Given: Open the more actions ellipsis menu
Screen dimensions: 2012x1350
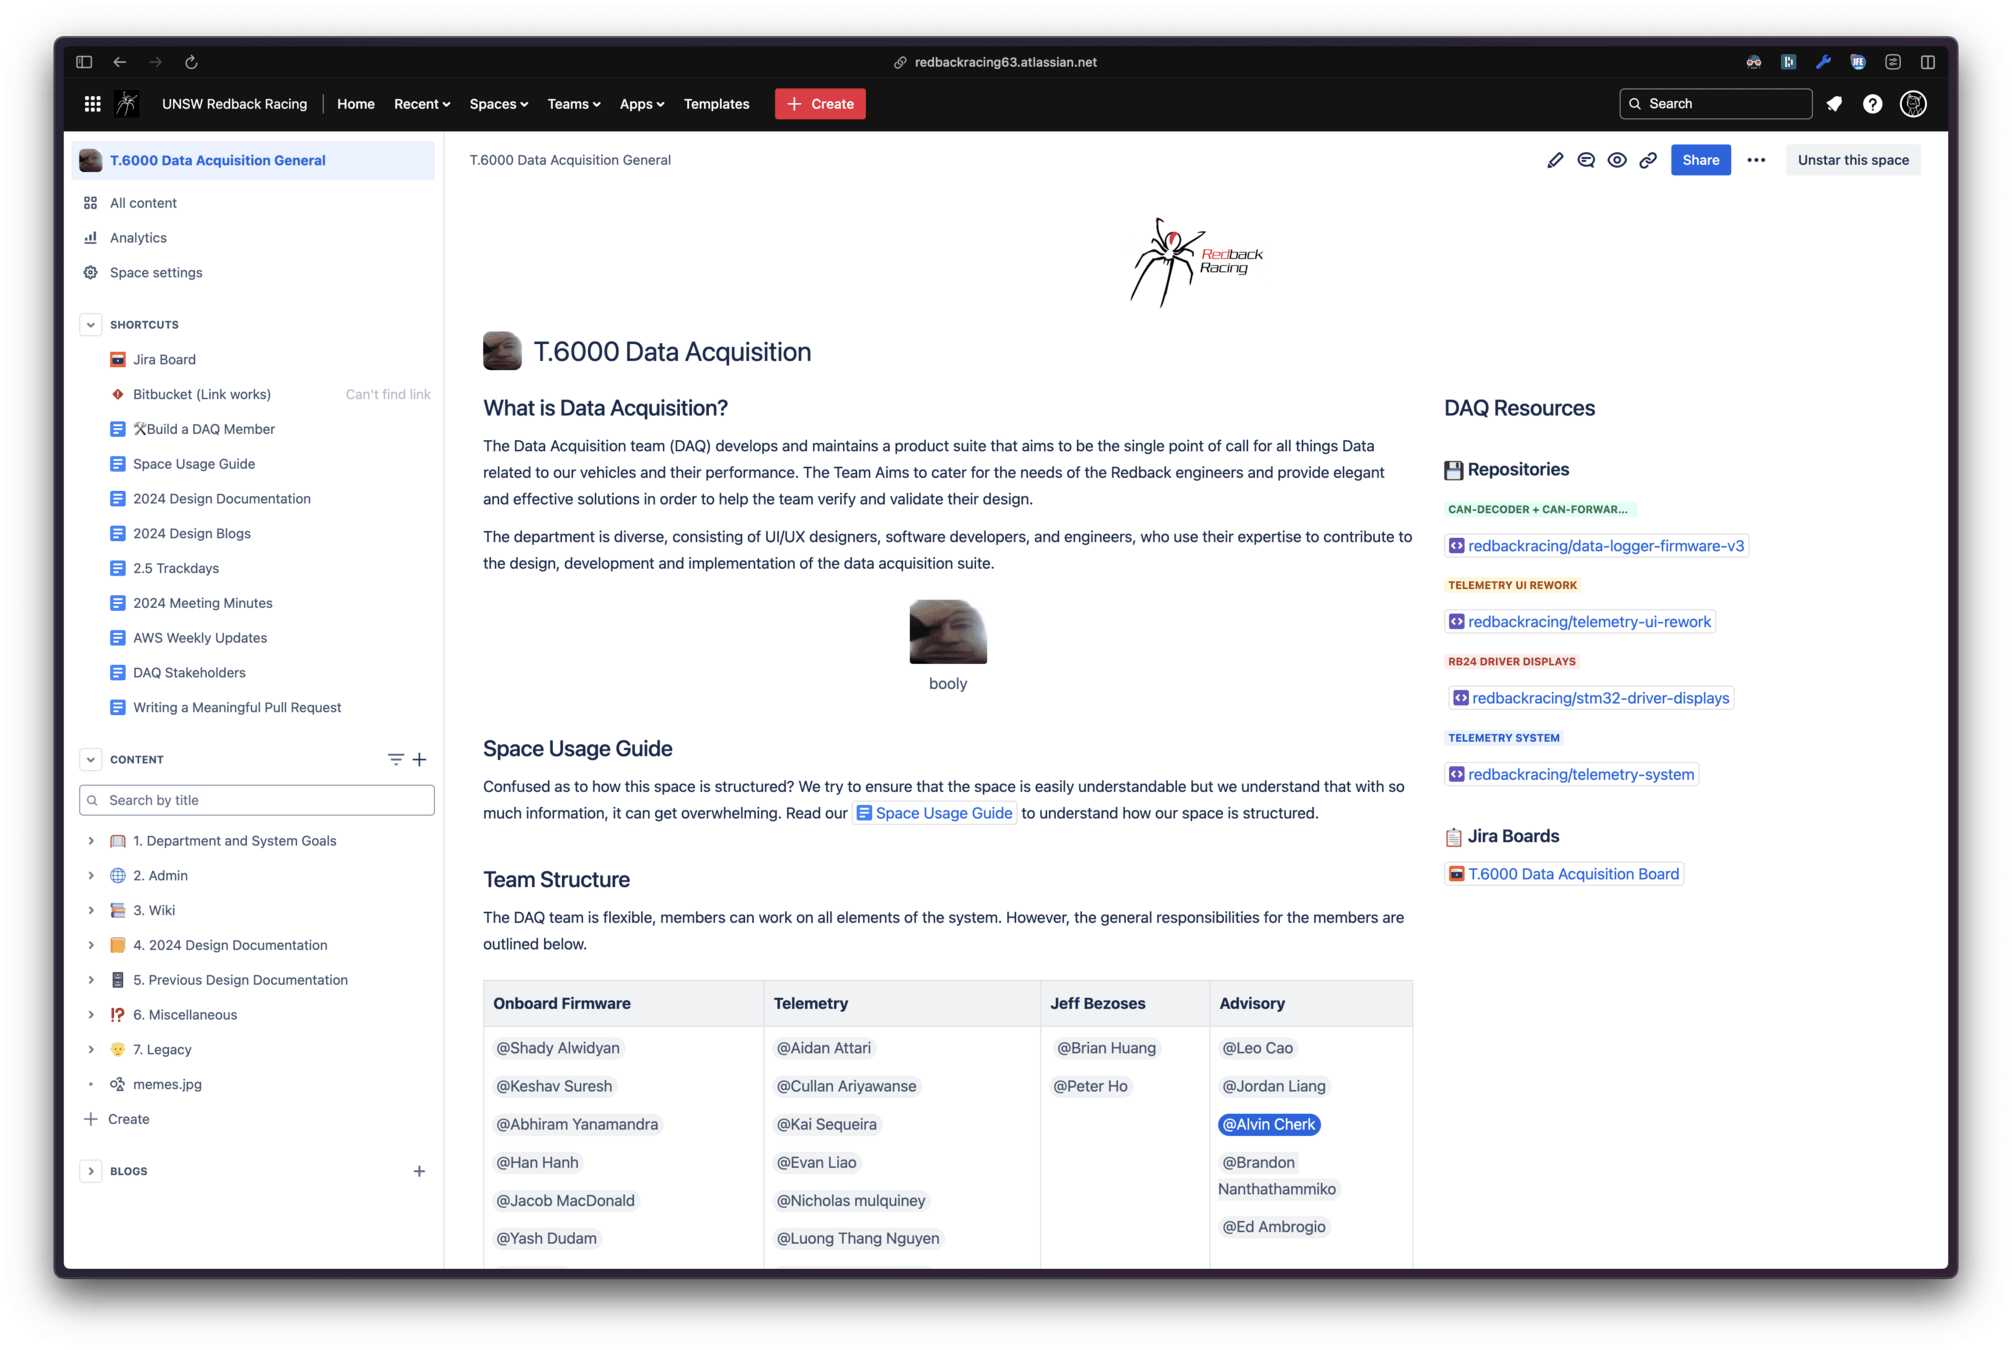Looking at the screenshot, I should click(x=1756, y=160).
